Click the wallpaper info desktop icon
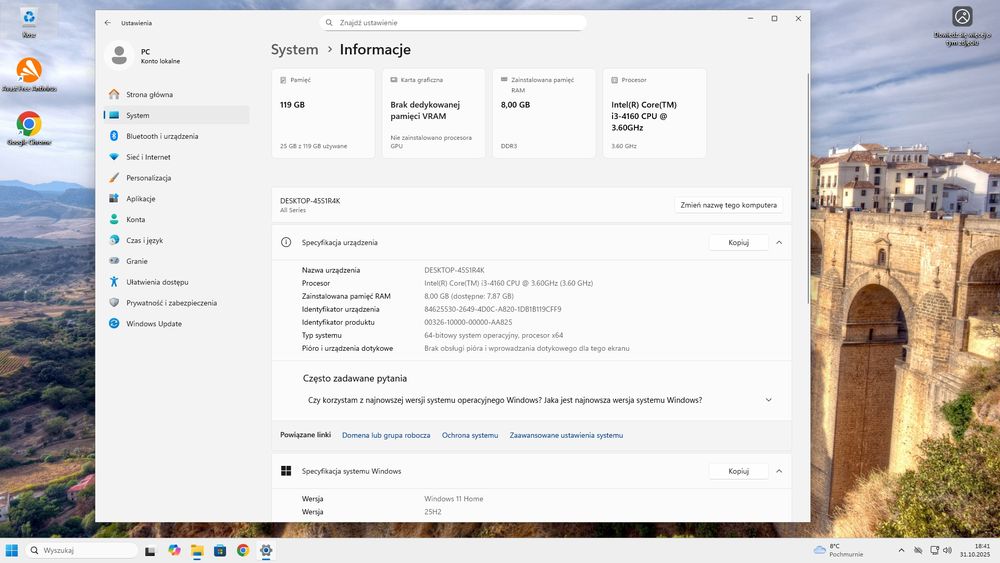Screen dimensions: 1000x563 (x=962, y=26)
